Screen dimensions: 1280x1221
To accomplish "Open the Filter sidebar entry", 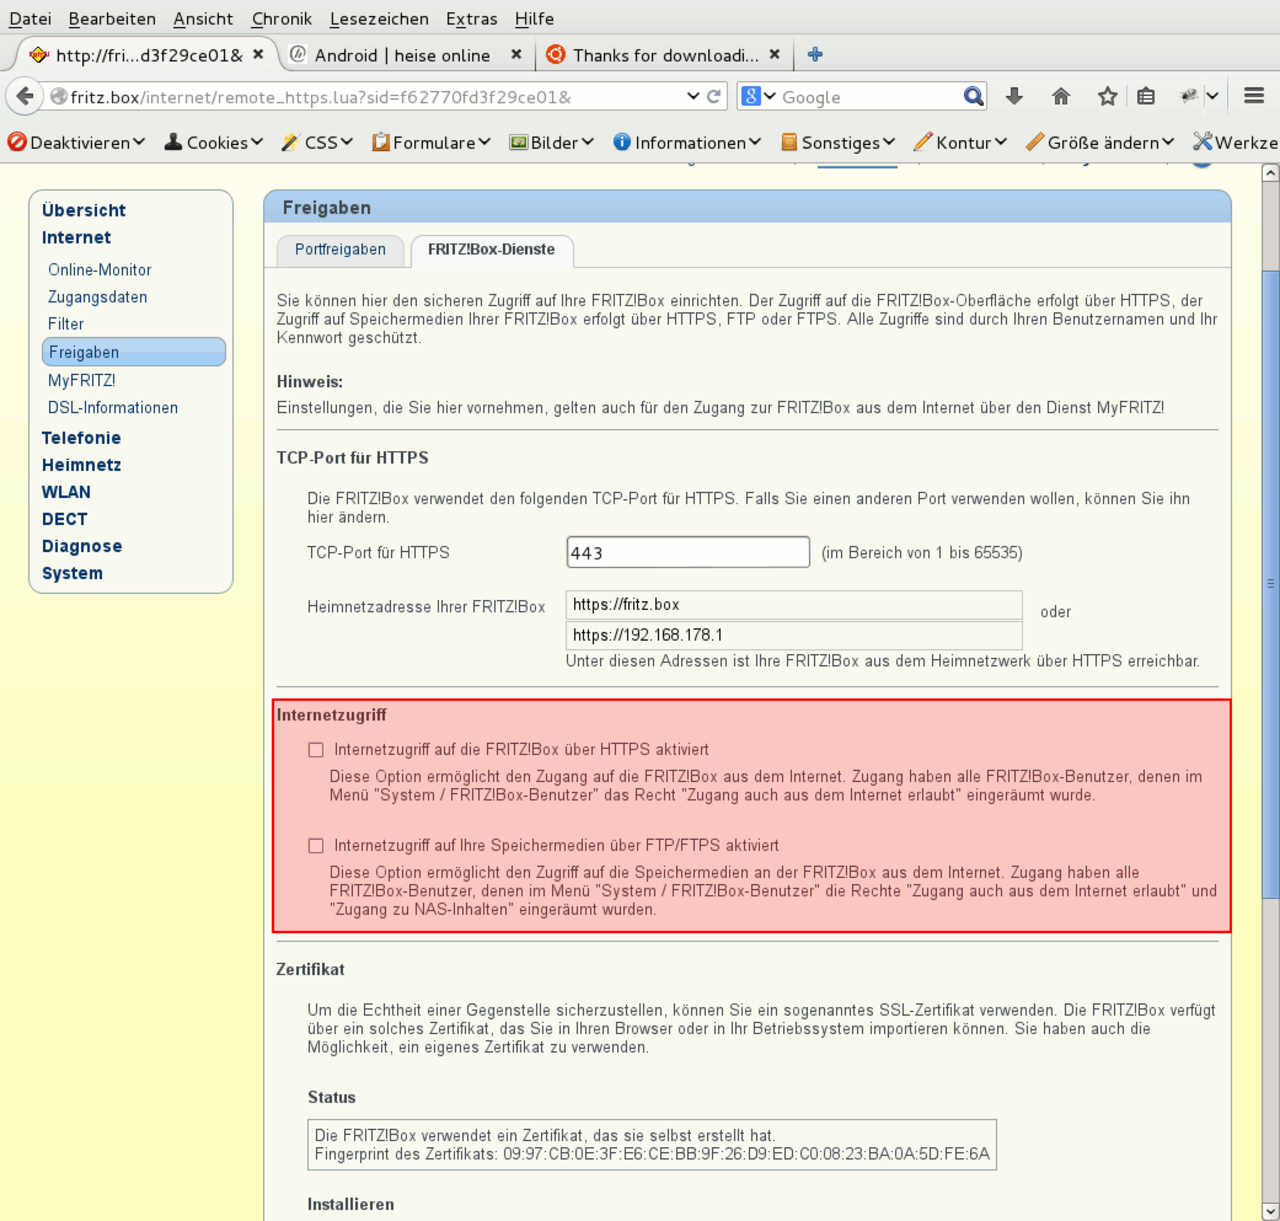I will pos(66,324).
